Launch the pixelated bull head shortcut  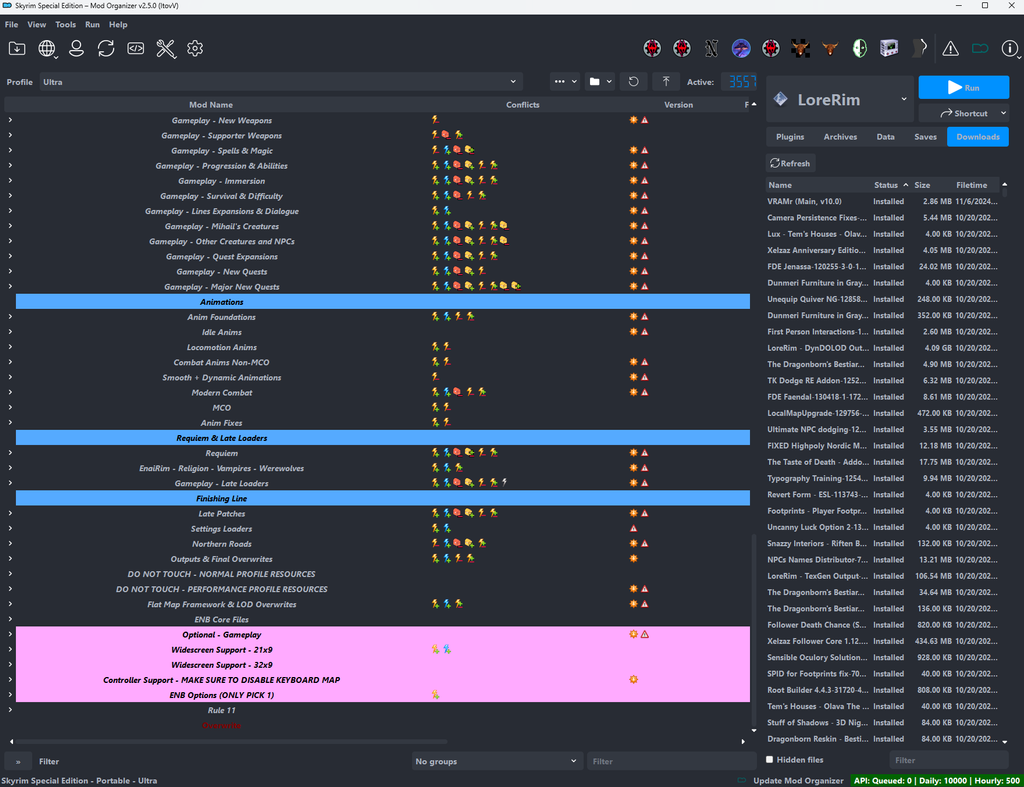[801, 48]
